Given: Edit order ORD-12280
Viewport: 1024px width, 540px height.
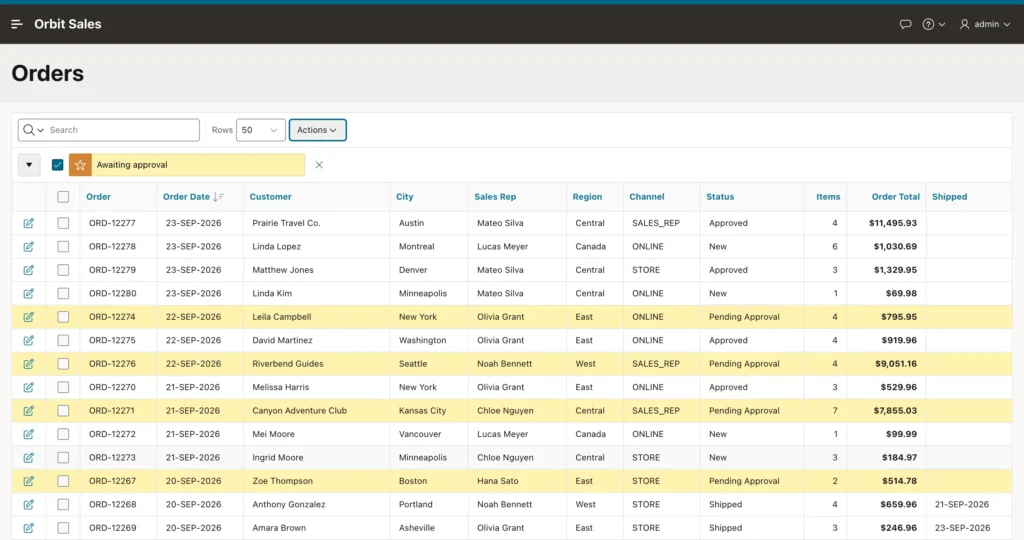Looking at the screenshot, I should [x=29, y=294].
